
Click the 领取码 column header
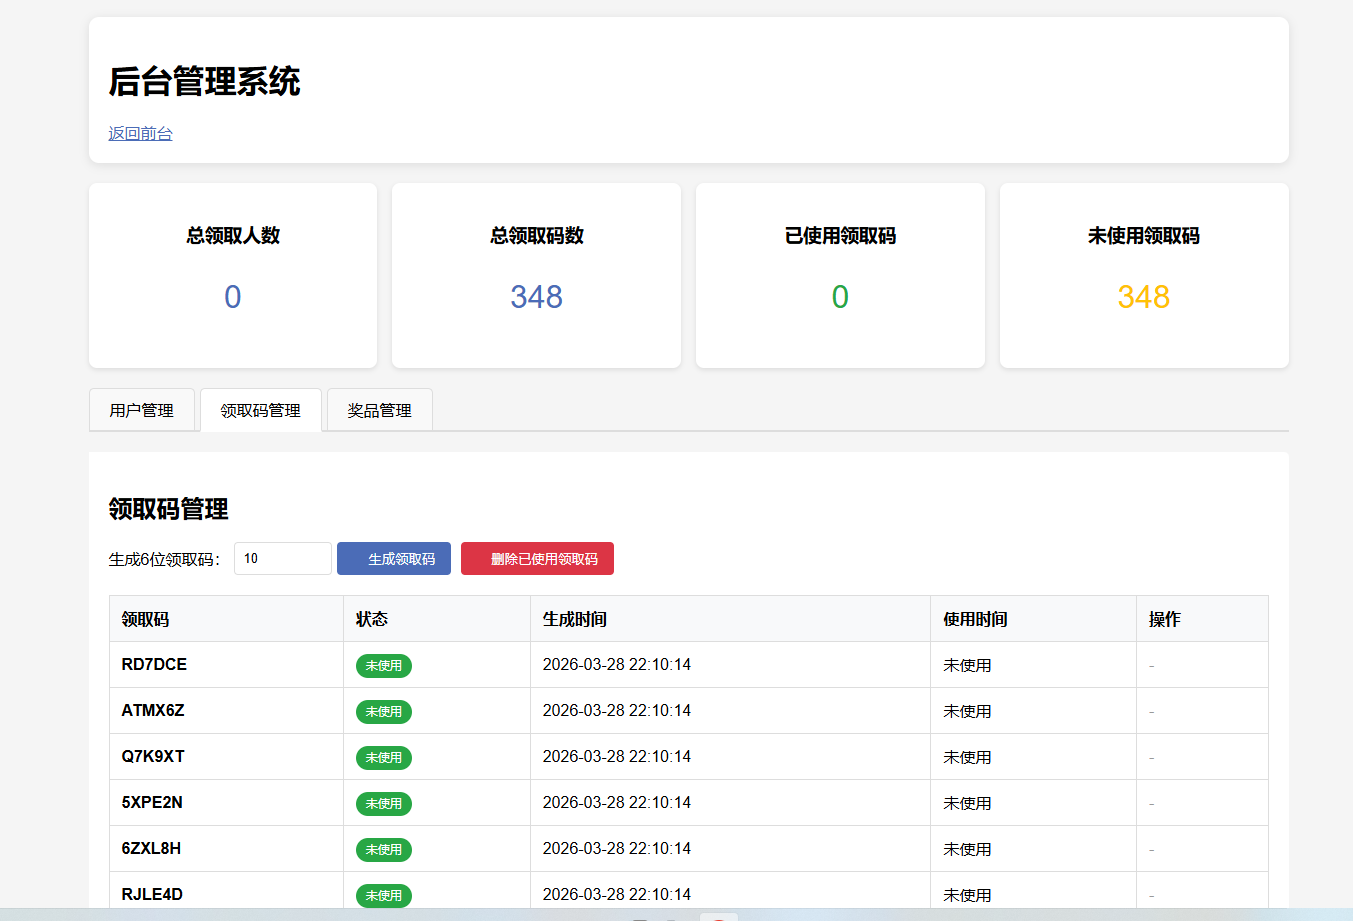pos(146,619)
